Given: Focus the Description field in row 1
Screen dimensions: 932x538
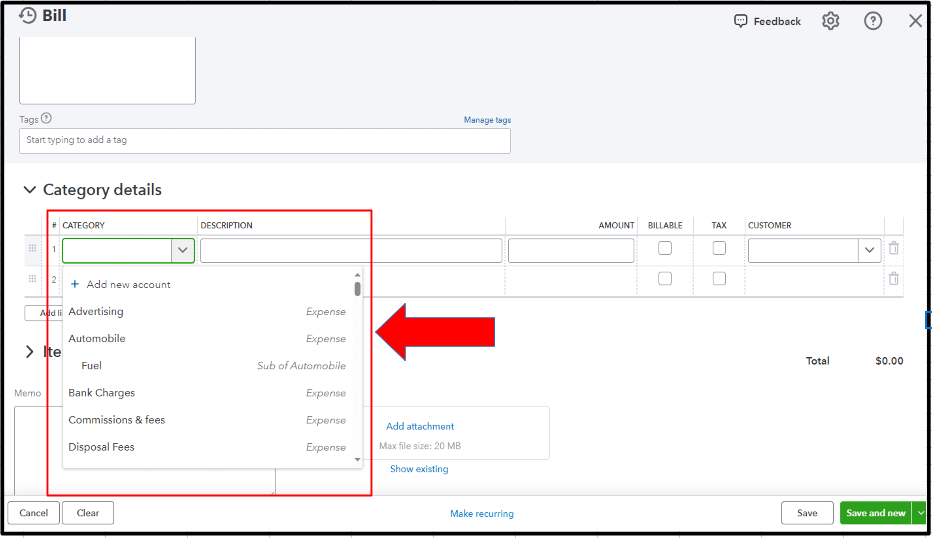Looking at the screenshot, I should (351, 250).
